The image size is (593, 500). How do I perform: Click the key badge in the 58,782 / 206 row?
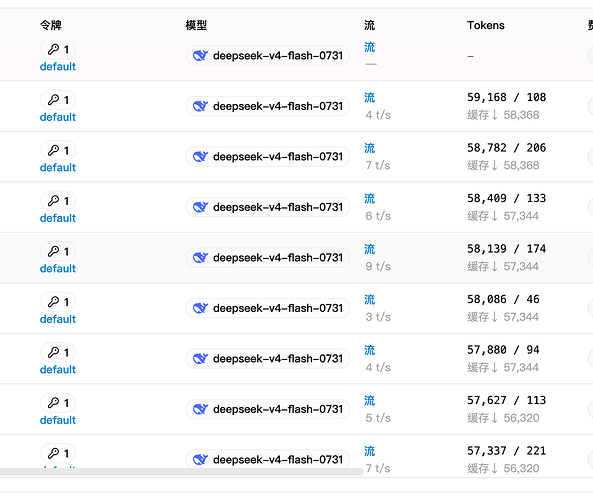(x=58, y=151)
